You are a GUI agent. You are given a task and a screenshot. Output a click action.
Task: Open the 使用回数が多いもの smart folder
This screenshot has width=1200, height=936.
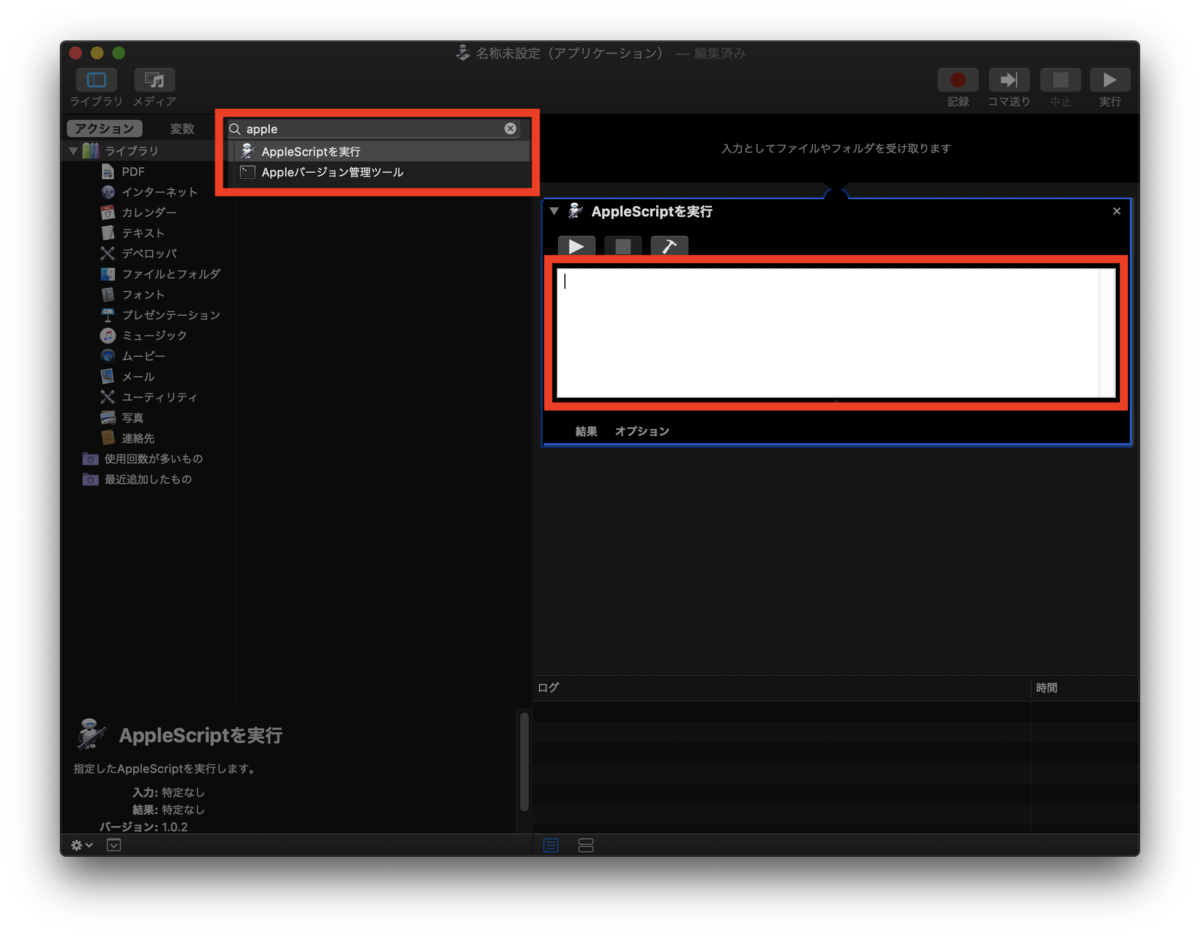pos(143,459)
